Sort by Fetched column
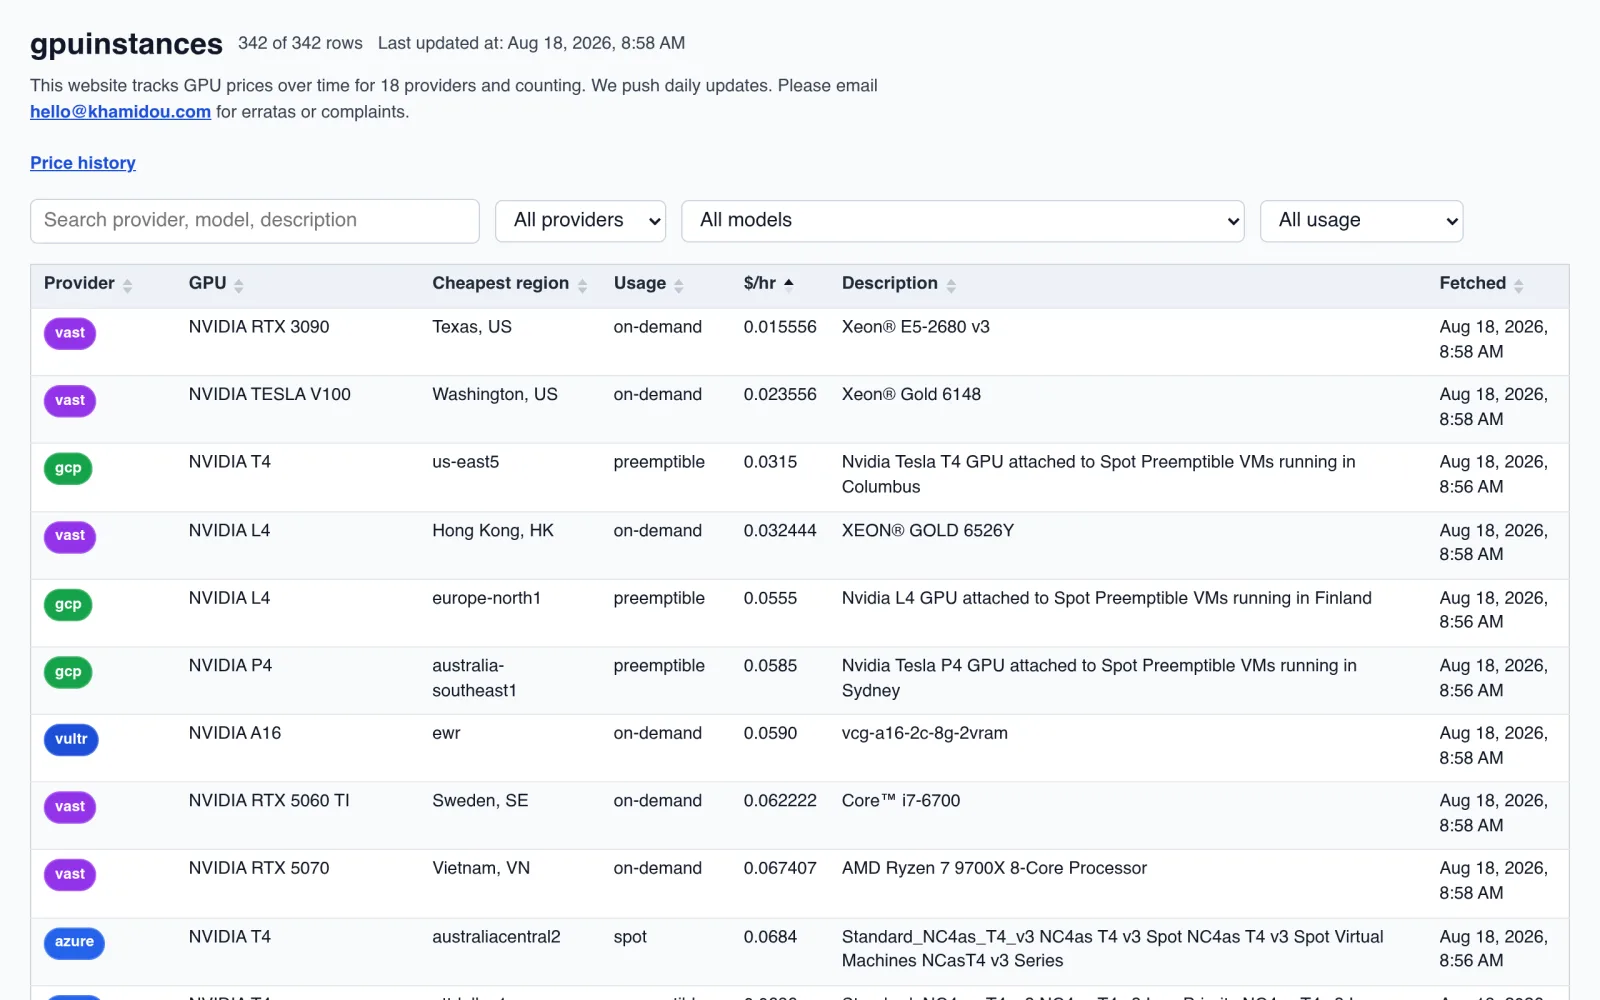This screenshot has height=1000, width=1600. 1482,284
